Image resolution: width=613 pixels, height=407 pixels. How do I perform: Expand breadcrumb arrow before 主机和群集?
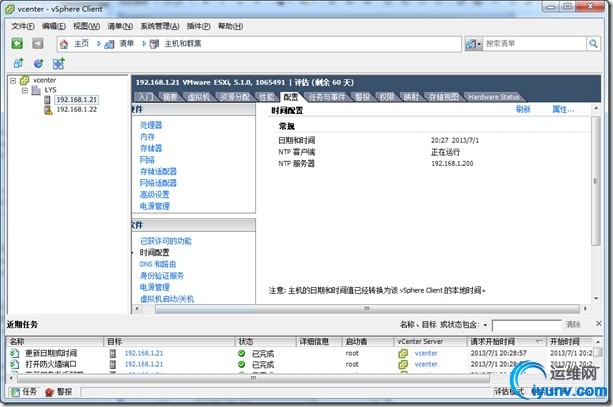144,44
